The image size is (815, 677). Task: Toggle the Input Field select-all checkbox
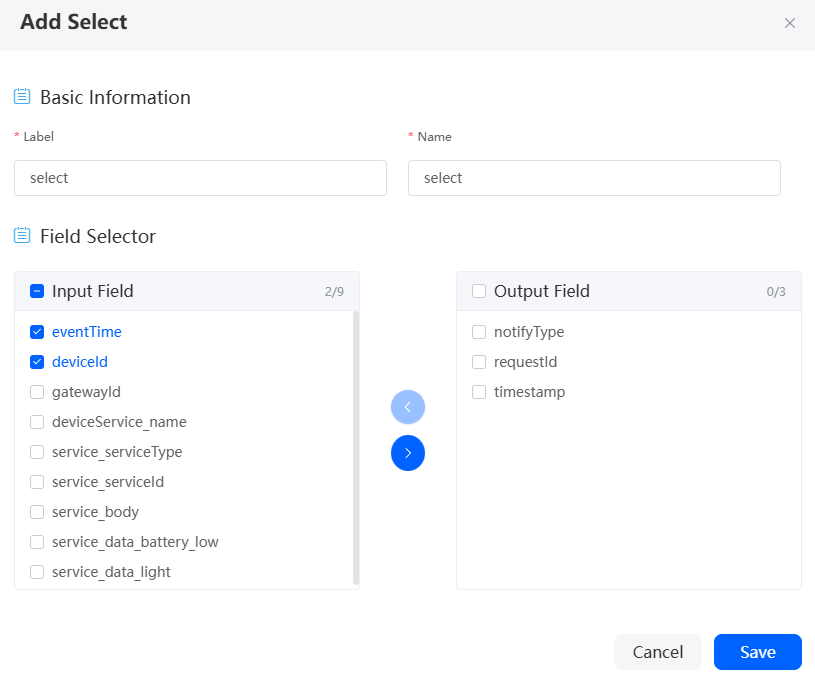point(37,291)
